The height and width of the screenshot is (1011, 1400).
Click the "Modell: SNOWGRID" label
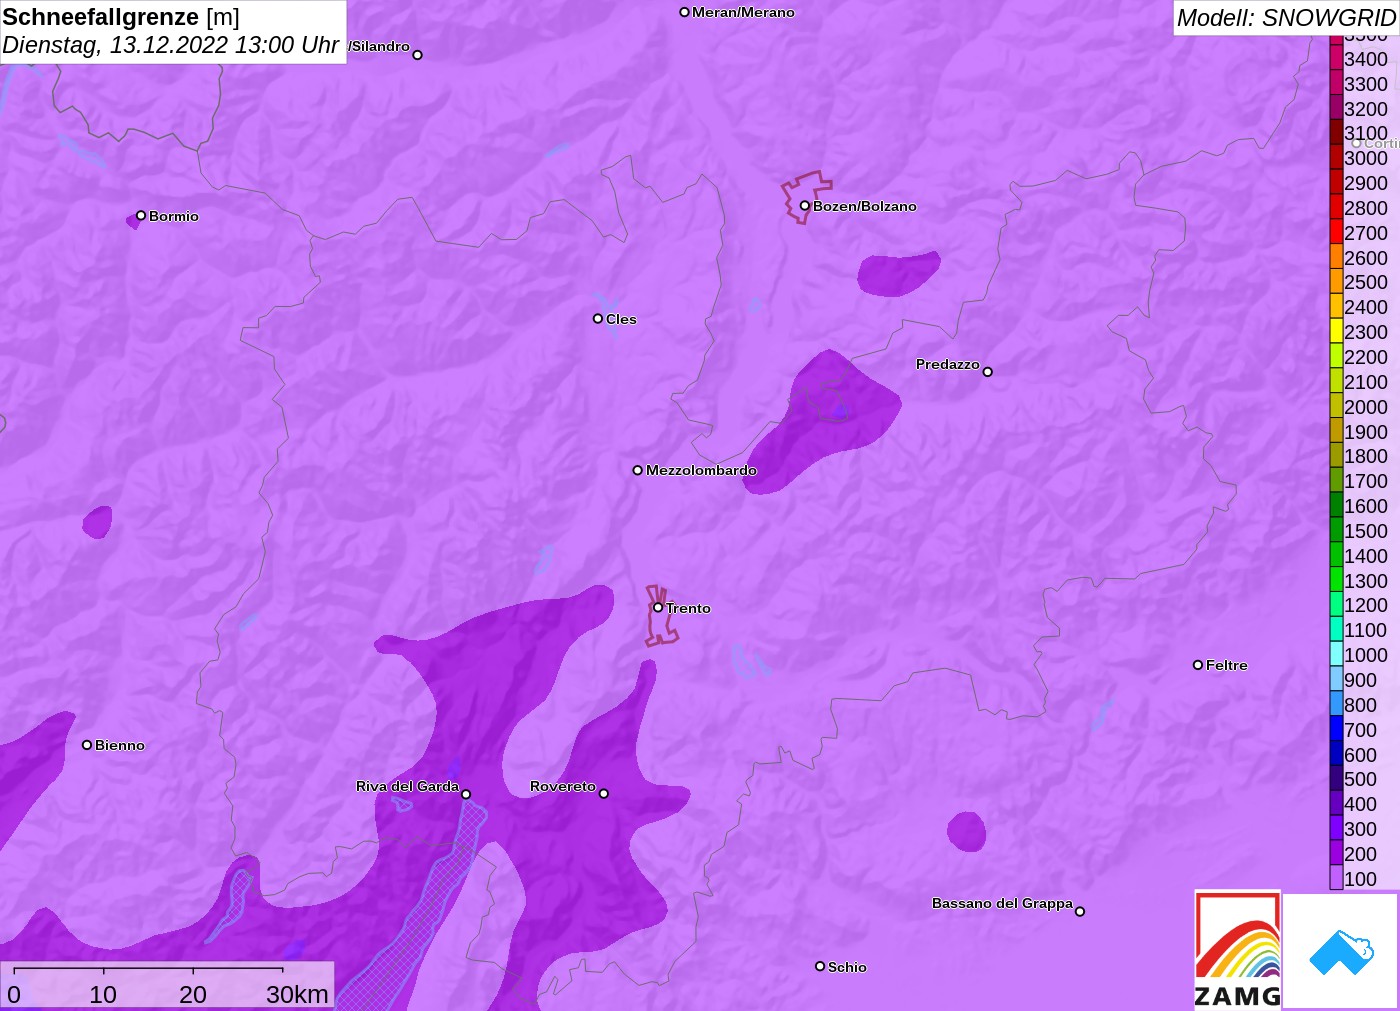point(1286,18)
